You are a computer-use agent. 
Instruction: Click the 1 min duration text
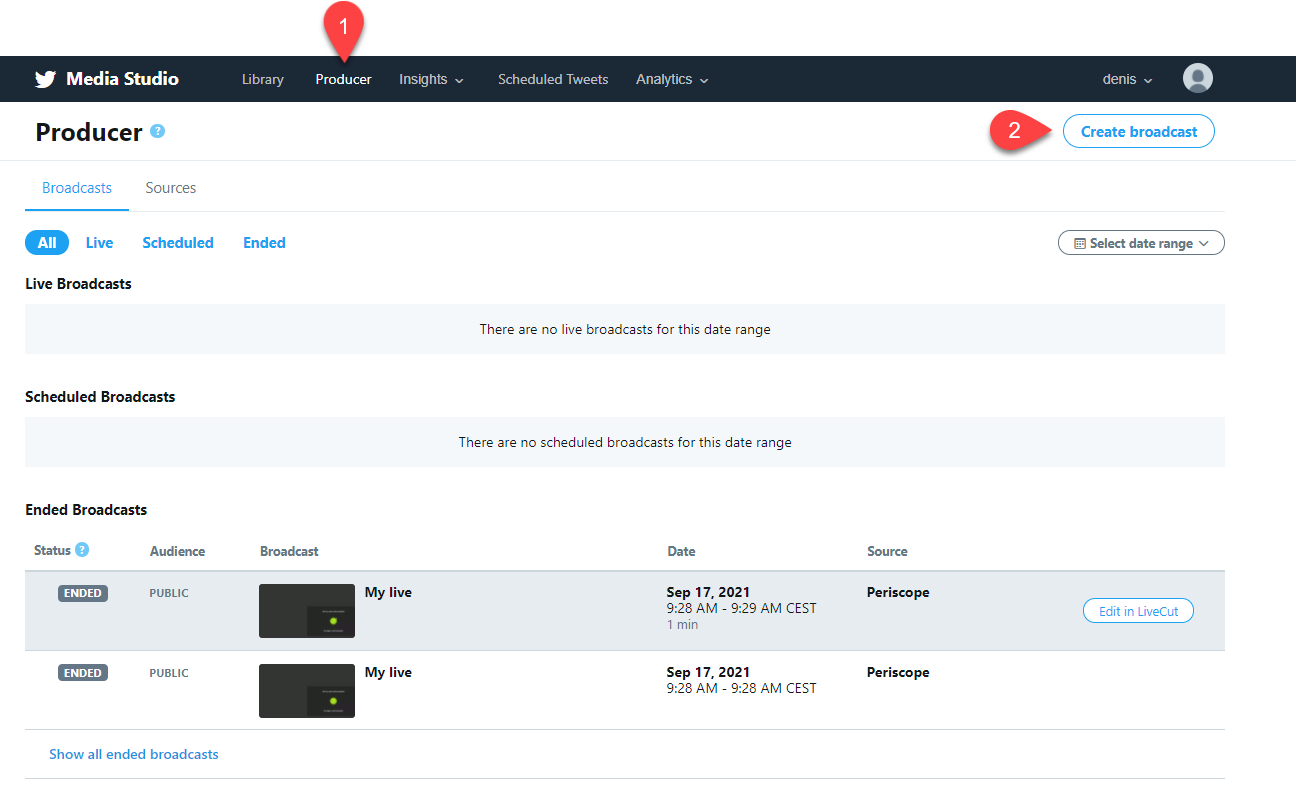coord(683,624)
